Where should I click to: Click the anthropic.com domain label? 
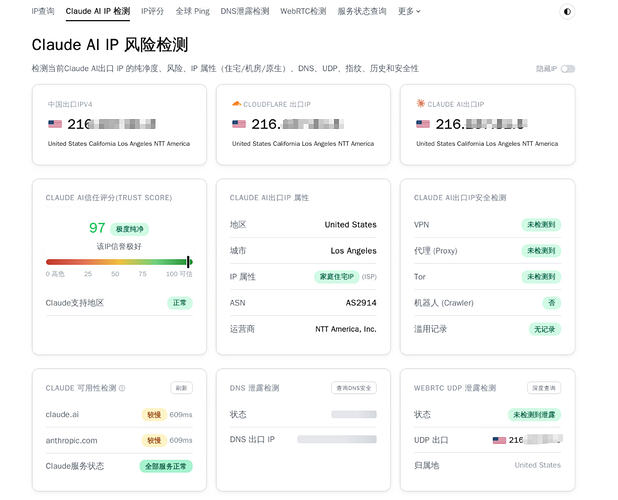click(x=71, y=441)
